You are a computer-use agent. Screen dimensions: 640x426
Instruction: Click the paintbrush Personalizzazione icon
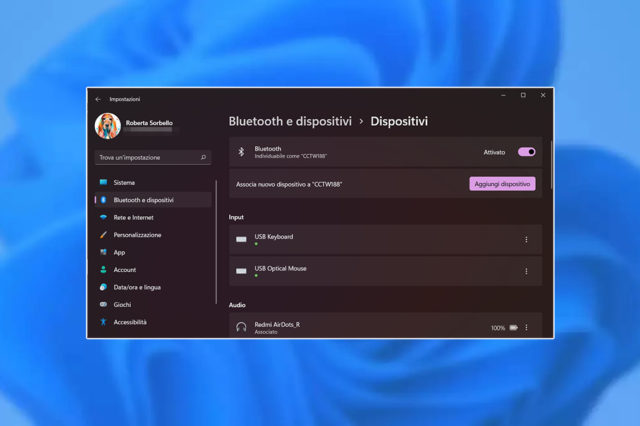pyautogui.click(x=103, y=235)
